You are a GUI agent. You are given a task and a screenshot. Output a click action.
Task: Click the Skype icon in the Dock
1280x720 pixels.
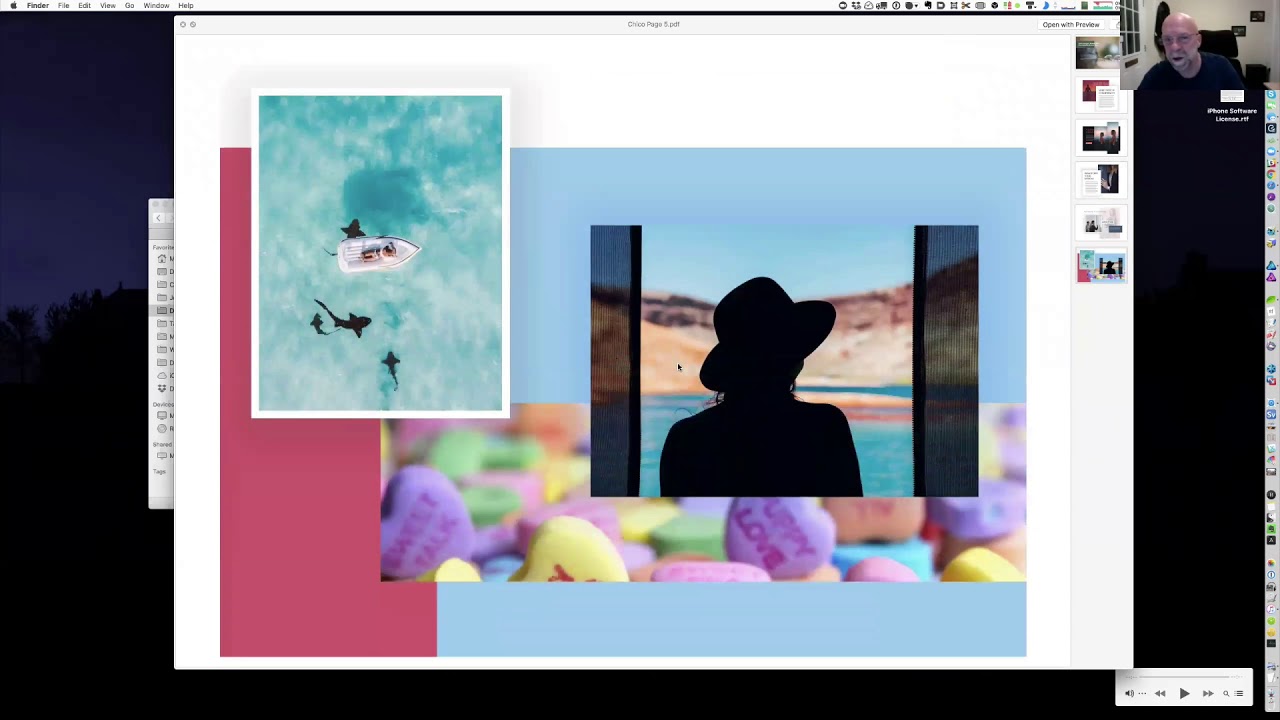coord(1271,93)
